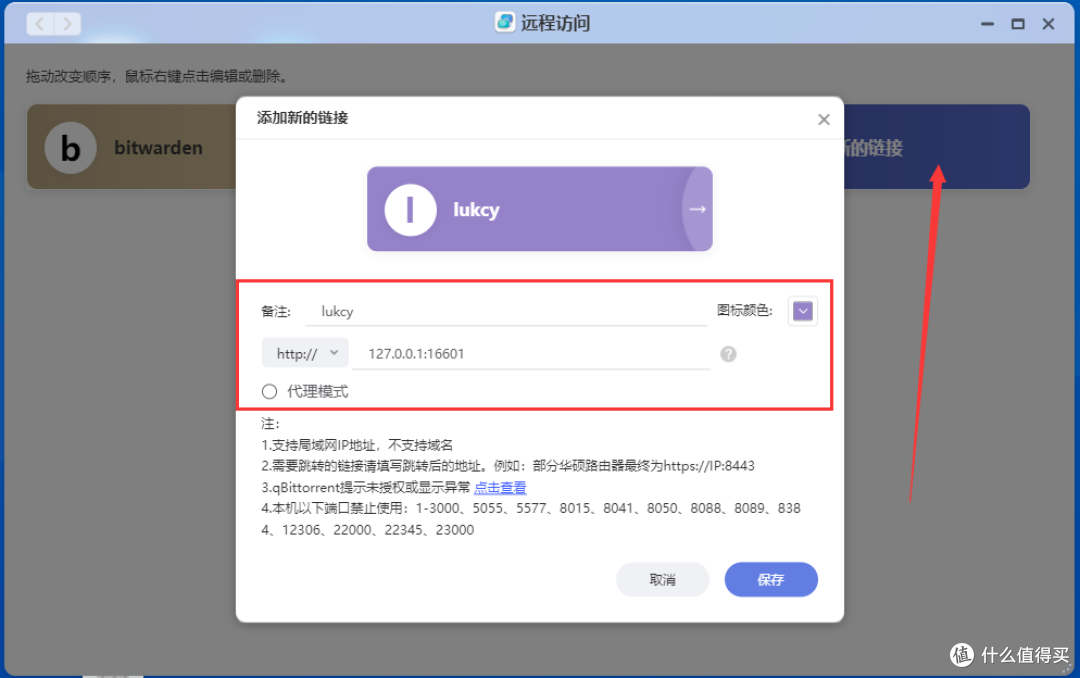Click the 取消 button
Viewport: 1080px width, 678px height.
(x=663, y=579)
